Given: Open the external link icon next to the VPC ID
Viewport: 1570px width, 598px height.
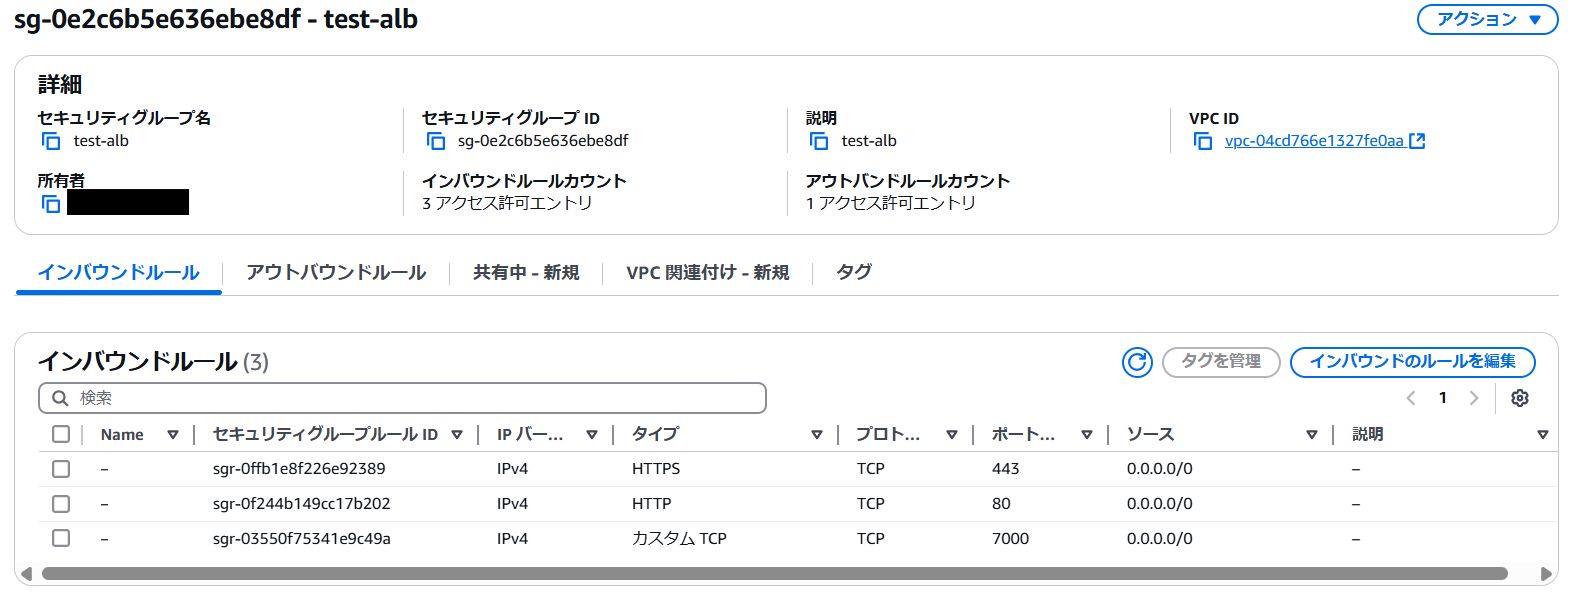Looking at the screenshot, I should [x=1417, y=141].
